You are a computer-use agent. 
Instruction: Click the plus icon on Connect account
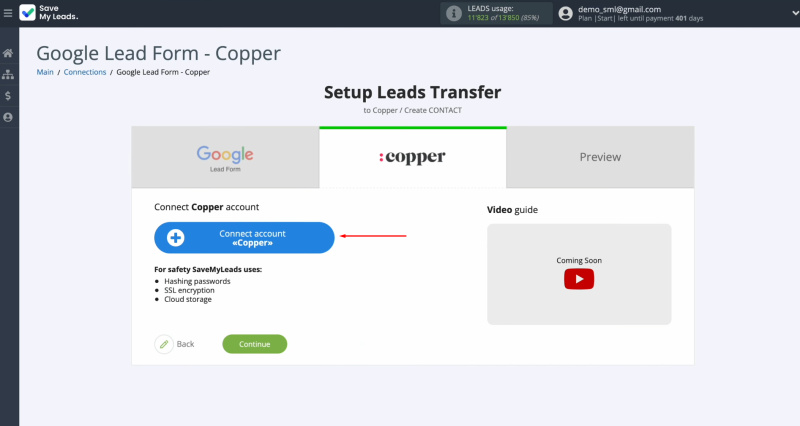[x=176, y=238]
